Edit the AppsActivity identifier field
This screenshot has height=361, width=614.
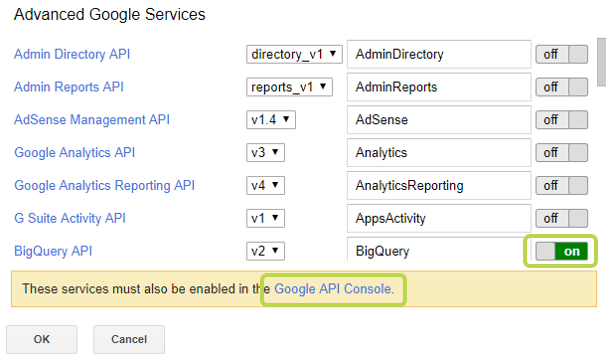(439, 218)
